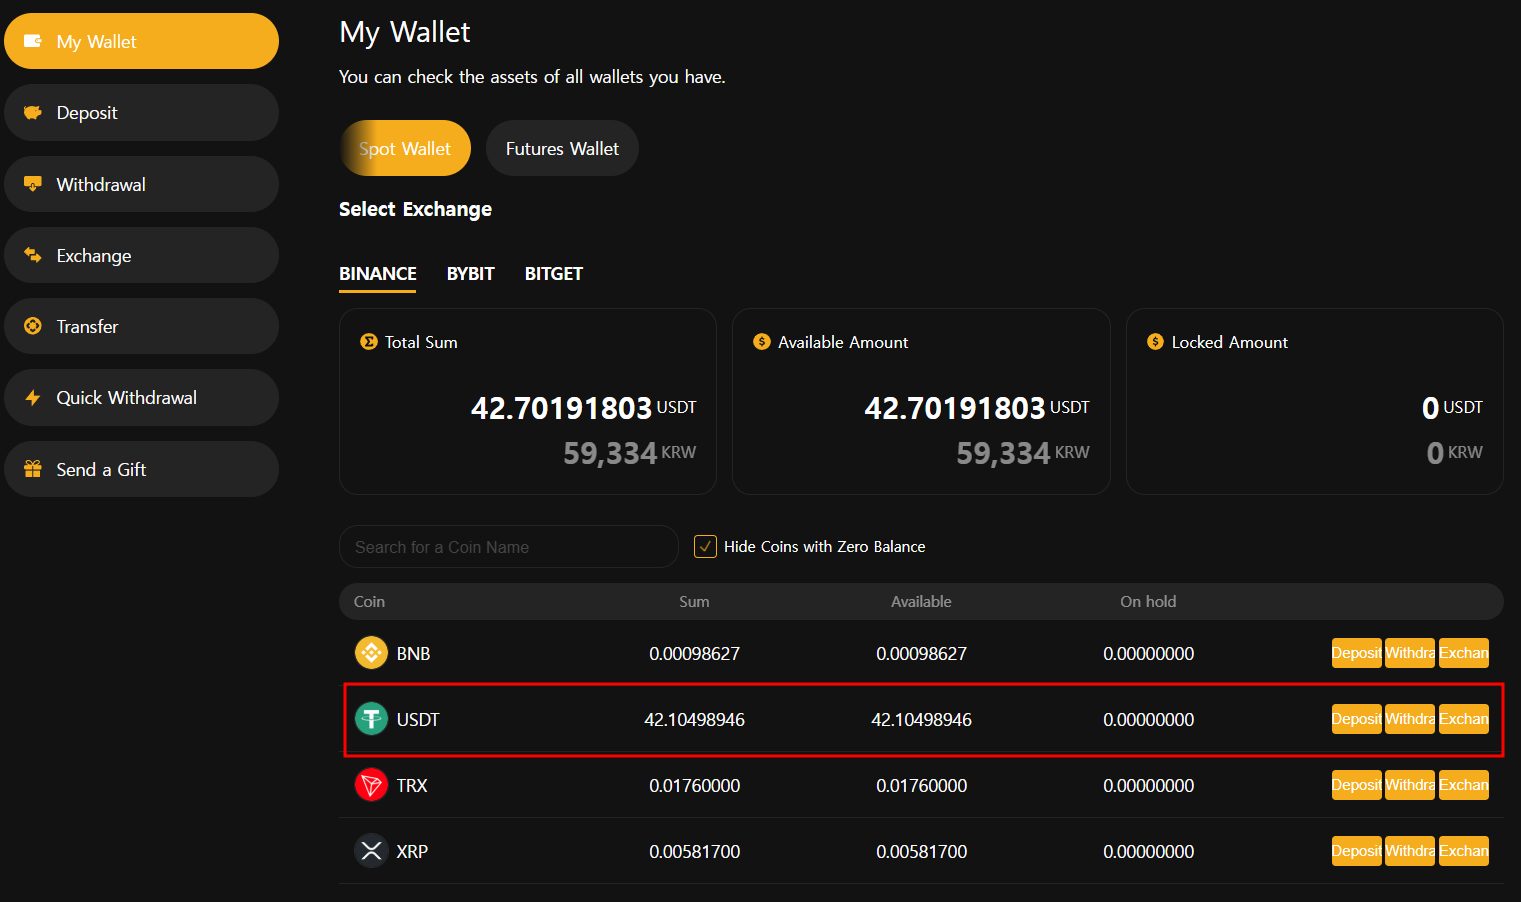Click the XRP coin icon

click(x=371, y=851)
